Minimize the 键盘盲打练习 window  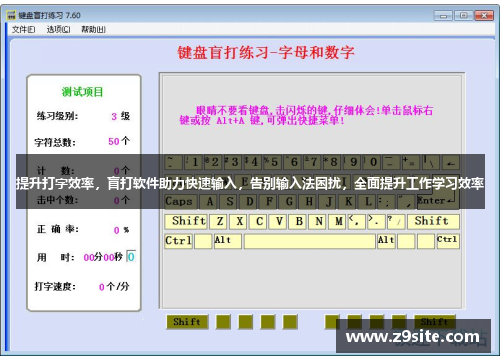[x=443, y=15]
